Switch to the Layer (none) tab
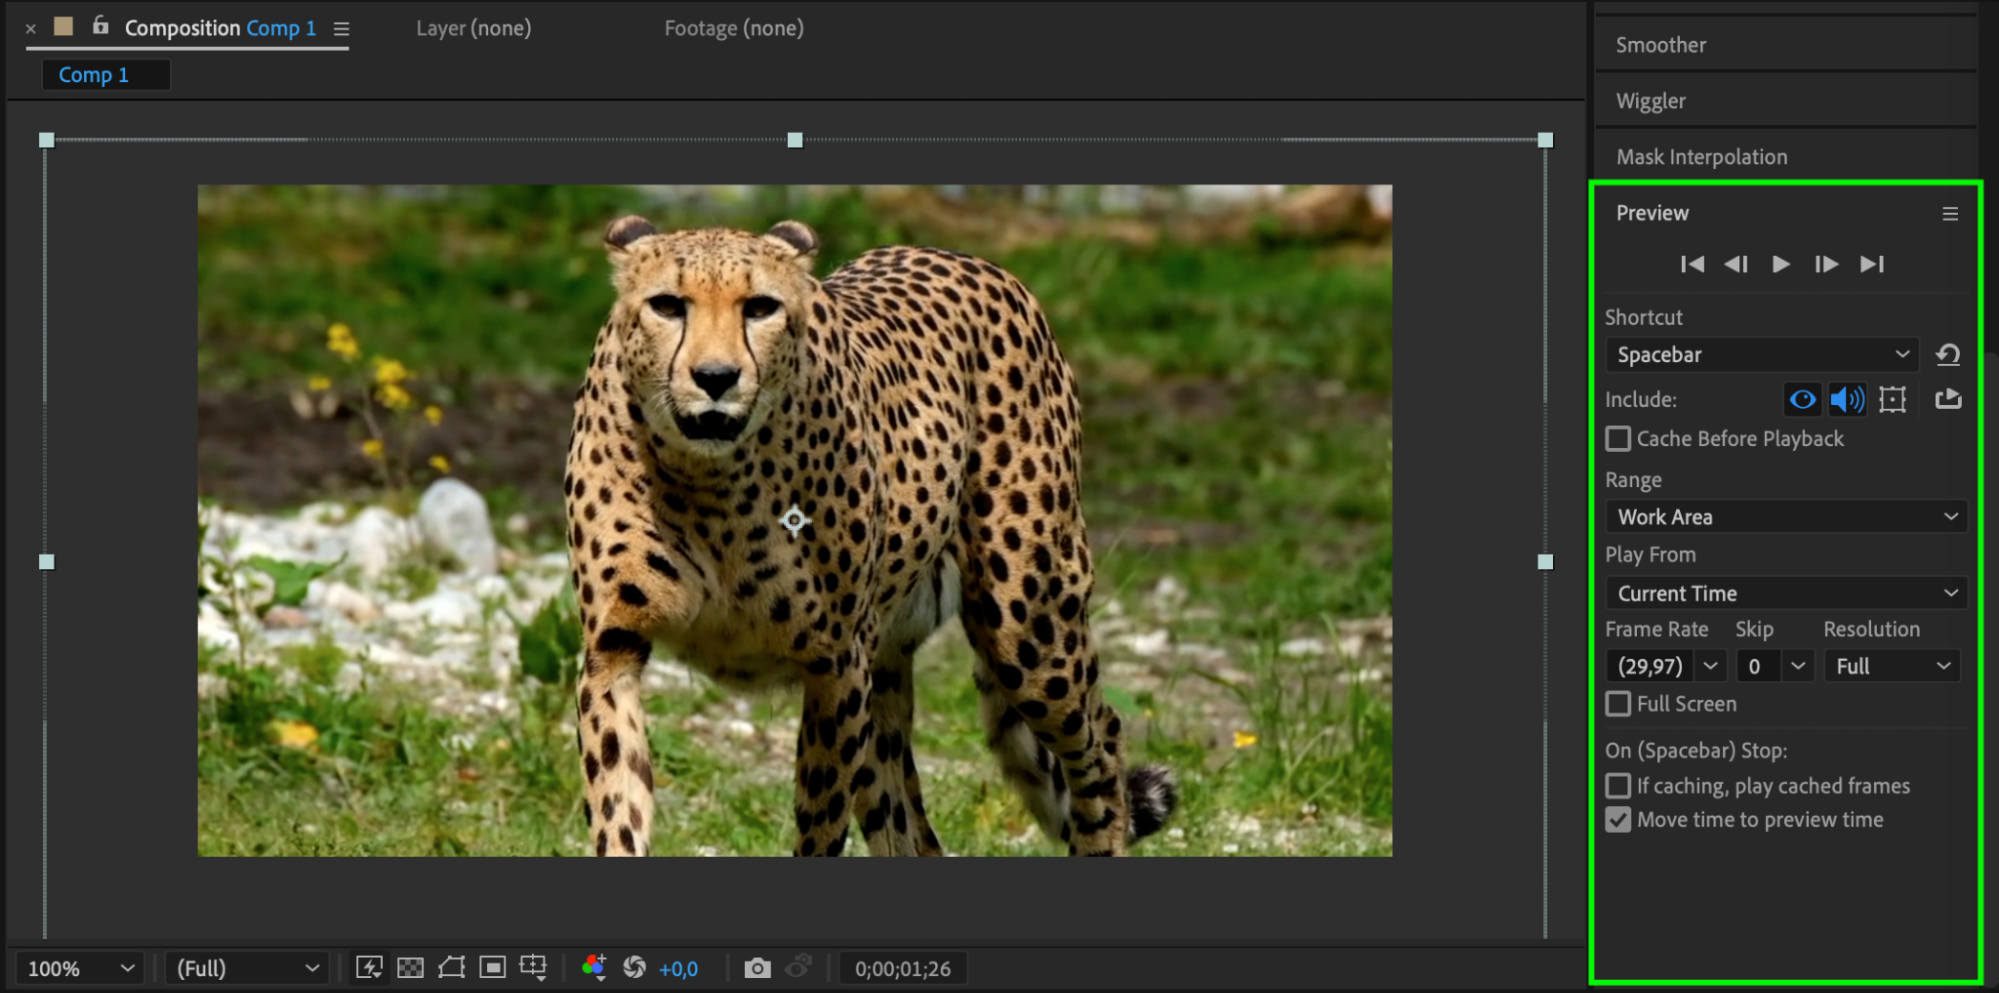Screen dimensions: 1999x993 pos(473,28)
